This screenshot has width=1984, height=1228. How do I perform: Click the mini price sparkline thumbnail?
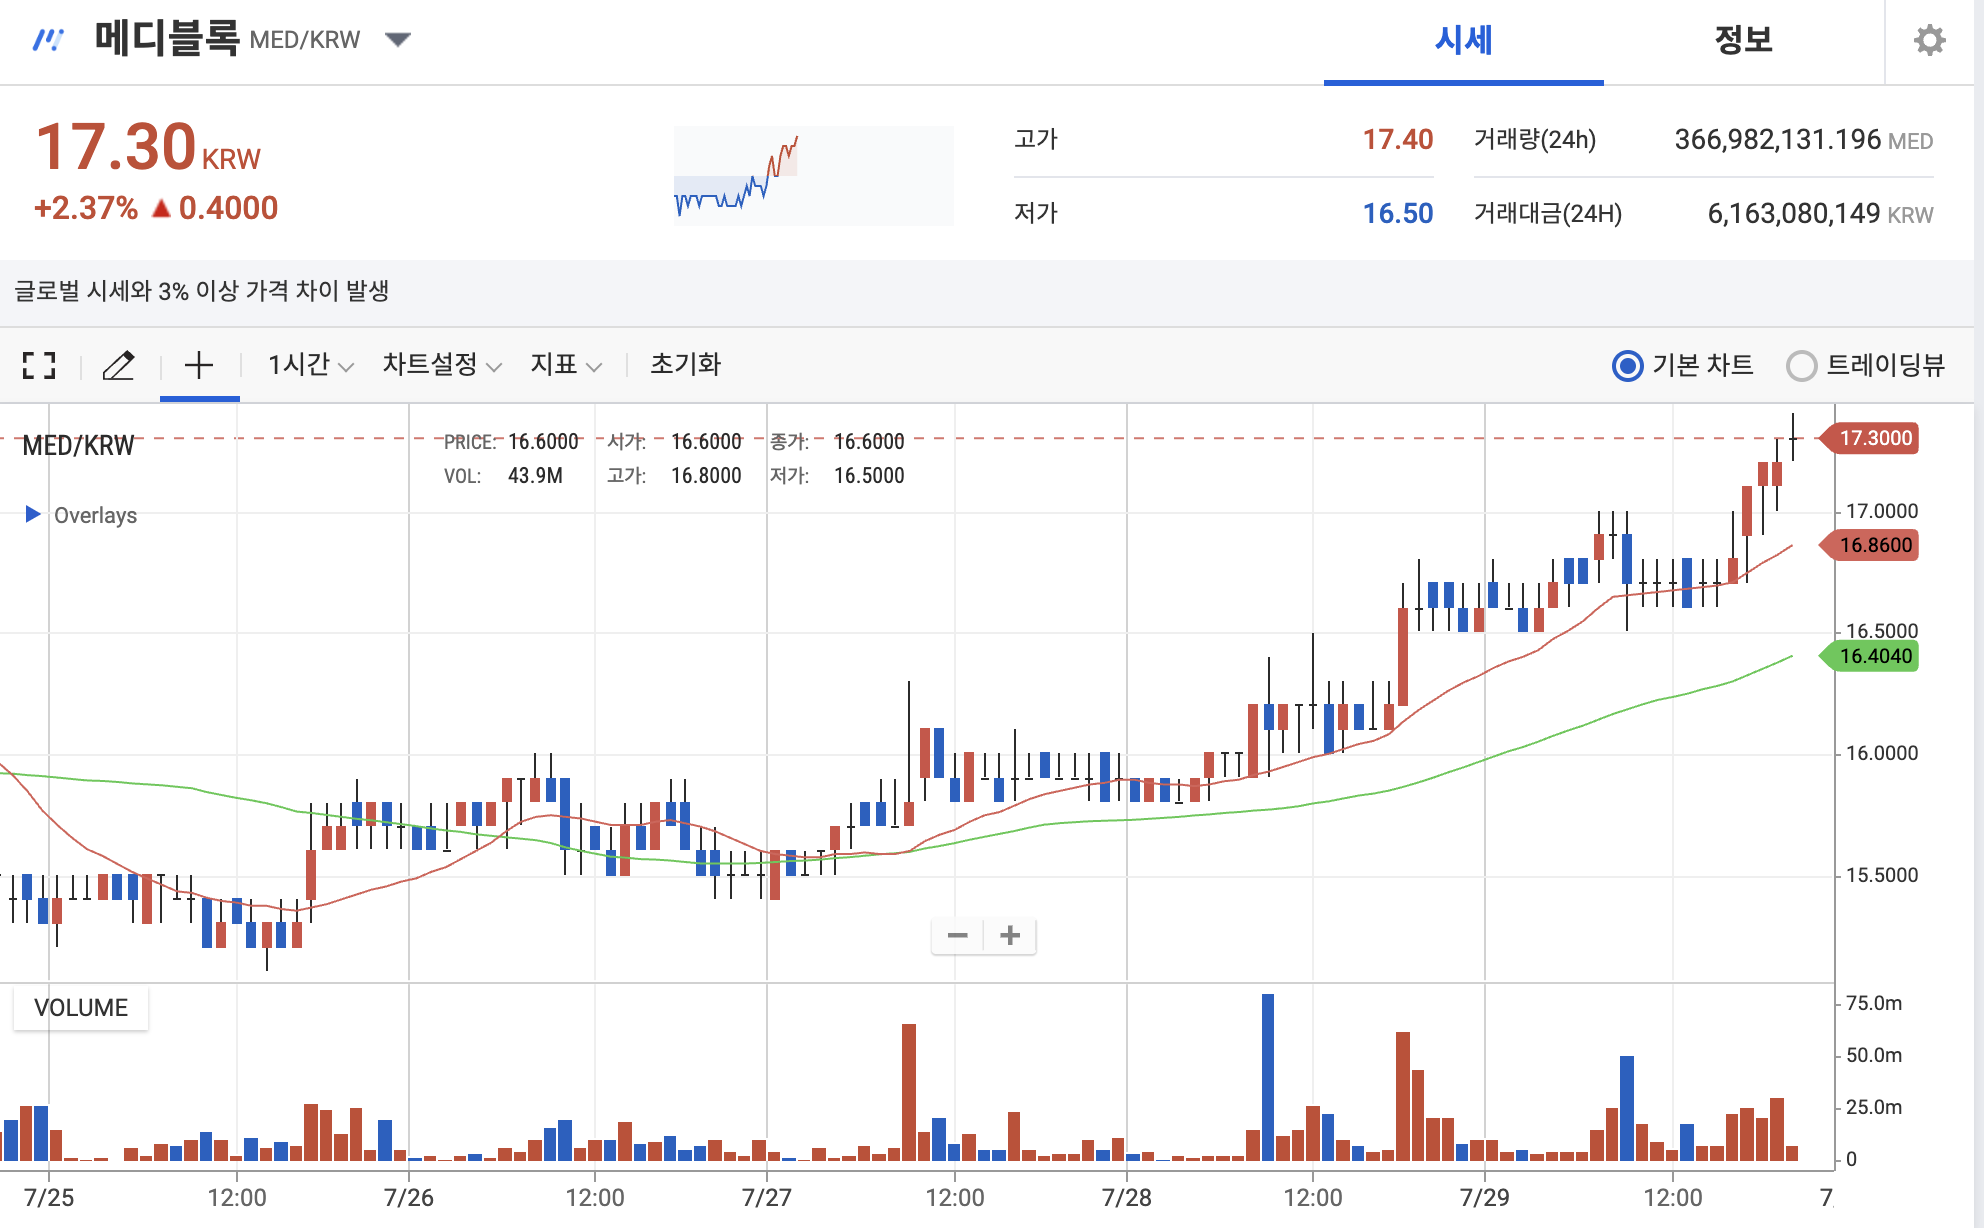pos(813,175)
